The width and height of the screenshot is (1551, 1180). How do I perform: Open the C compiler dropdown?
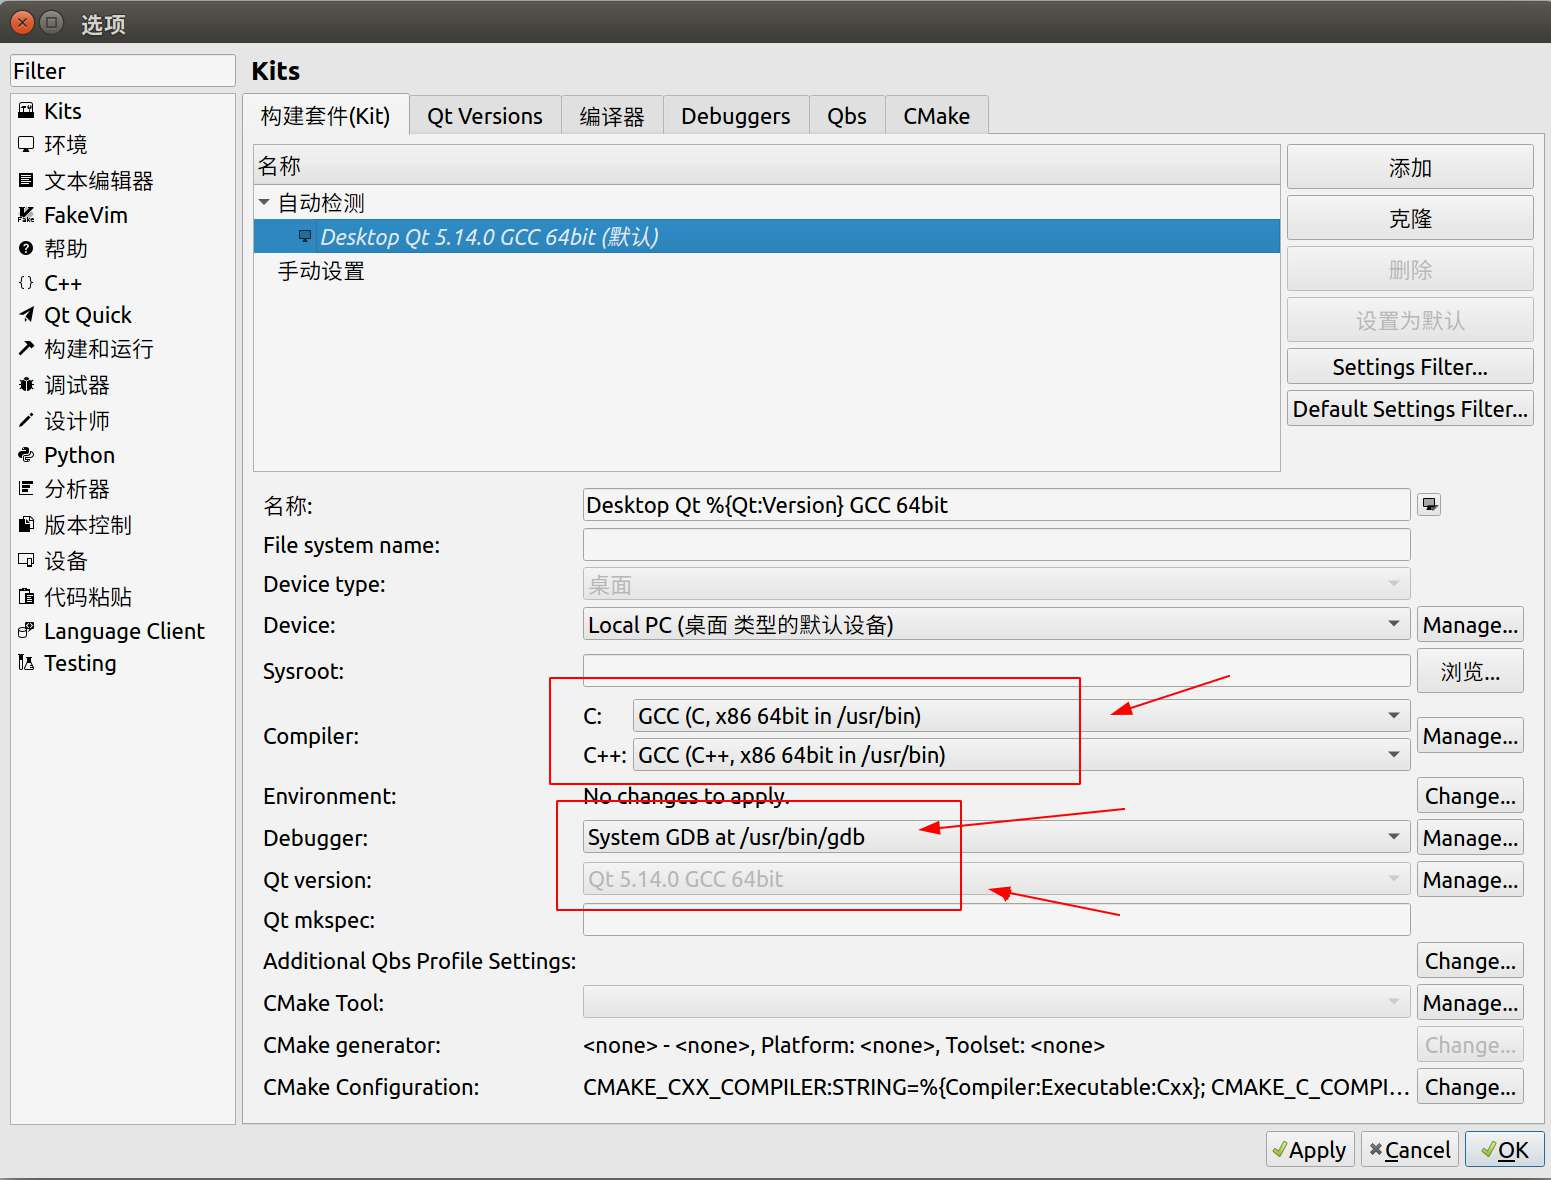(x=1021, y=716)
